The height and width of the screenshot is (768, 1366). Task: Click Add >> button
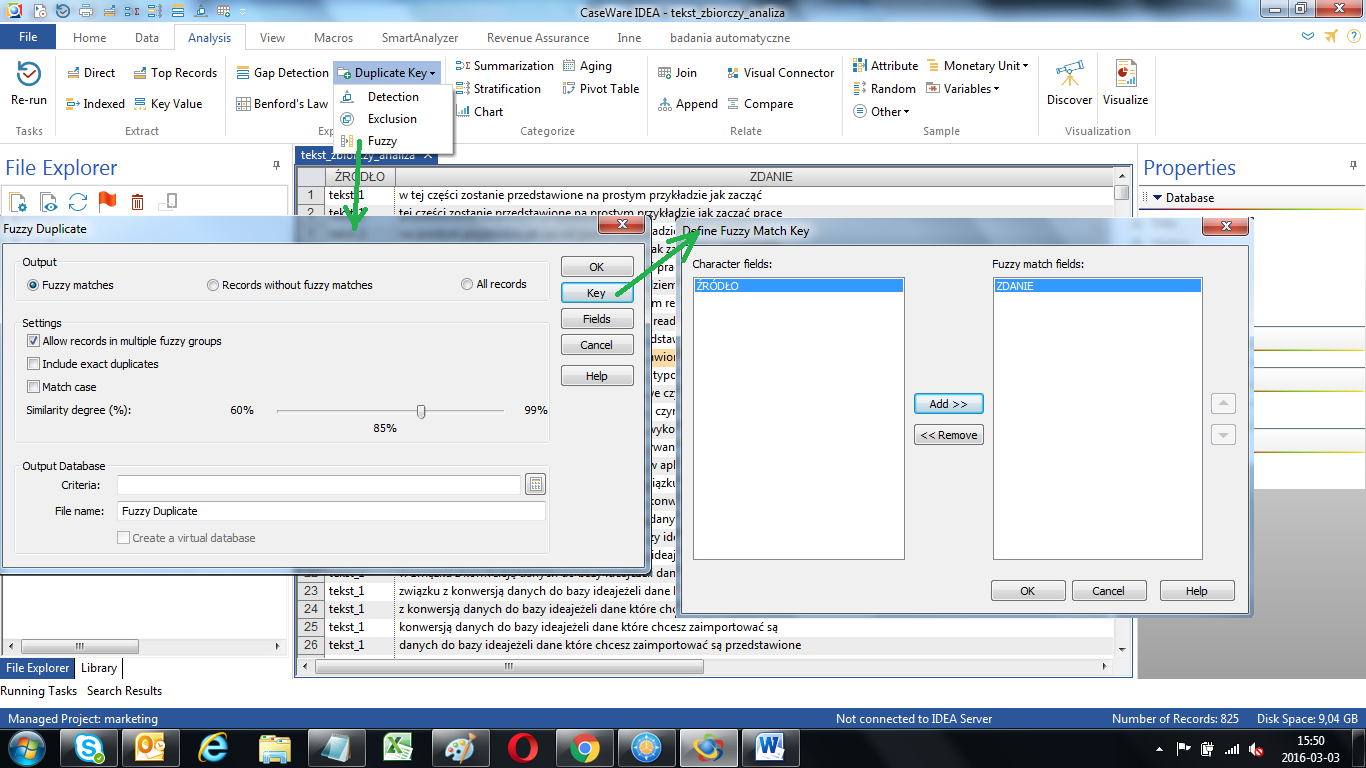[949, 404]
